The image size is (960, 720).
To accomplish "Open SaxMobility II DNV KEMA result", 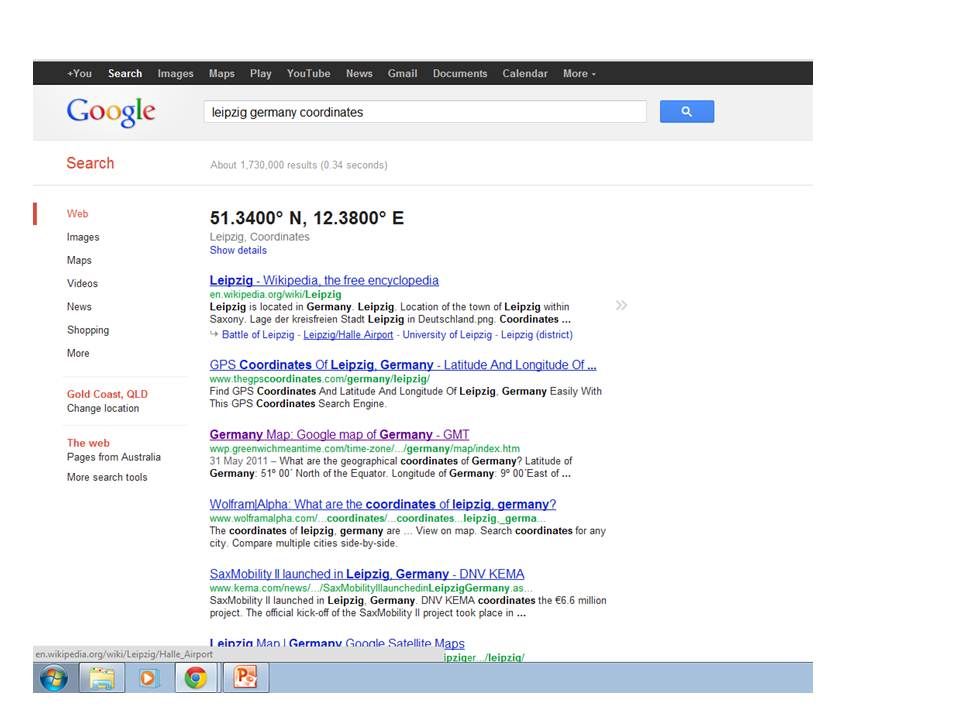I will (x=367, y=574).
